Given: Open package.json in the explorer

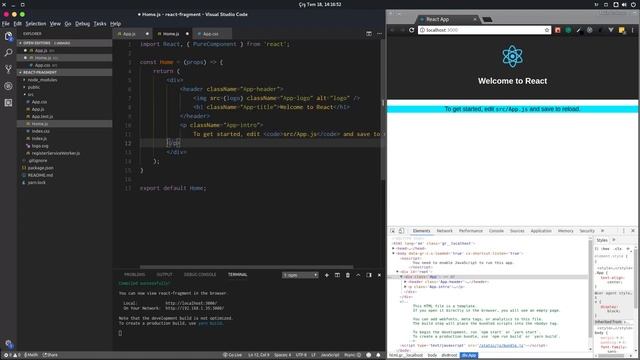Looking at the screenshot, I should (x=40, y=168).
